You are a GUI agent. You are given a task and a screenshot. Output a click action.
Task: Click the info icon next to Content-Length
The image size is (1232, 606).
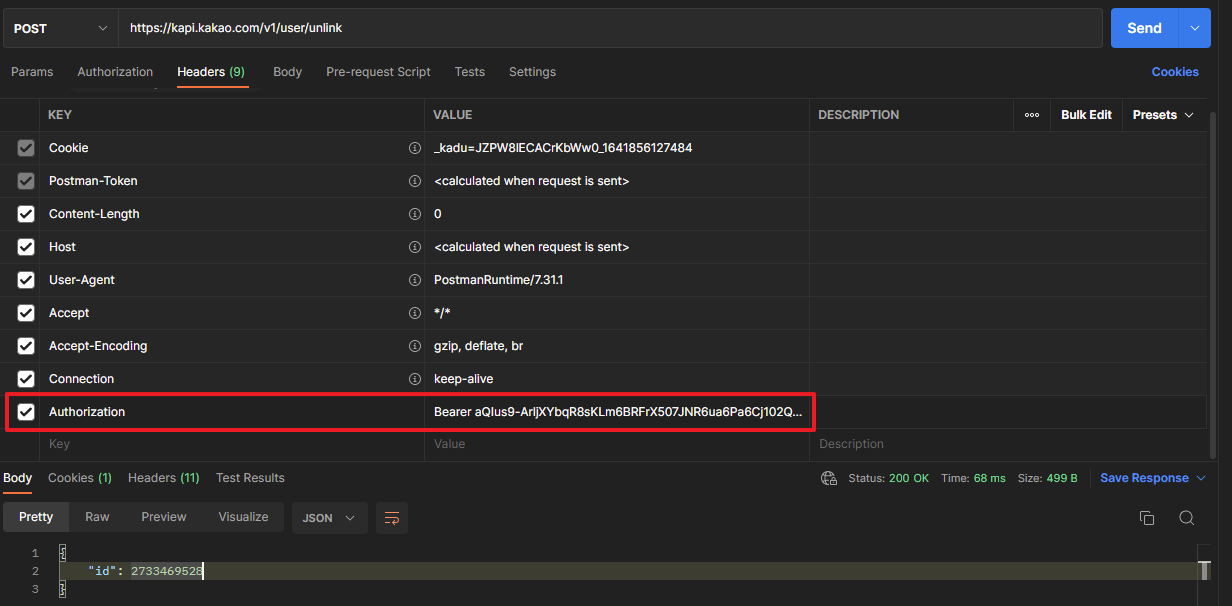(x=414, y=214)
